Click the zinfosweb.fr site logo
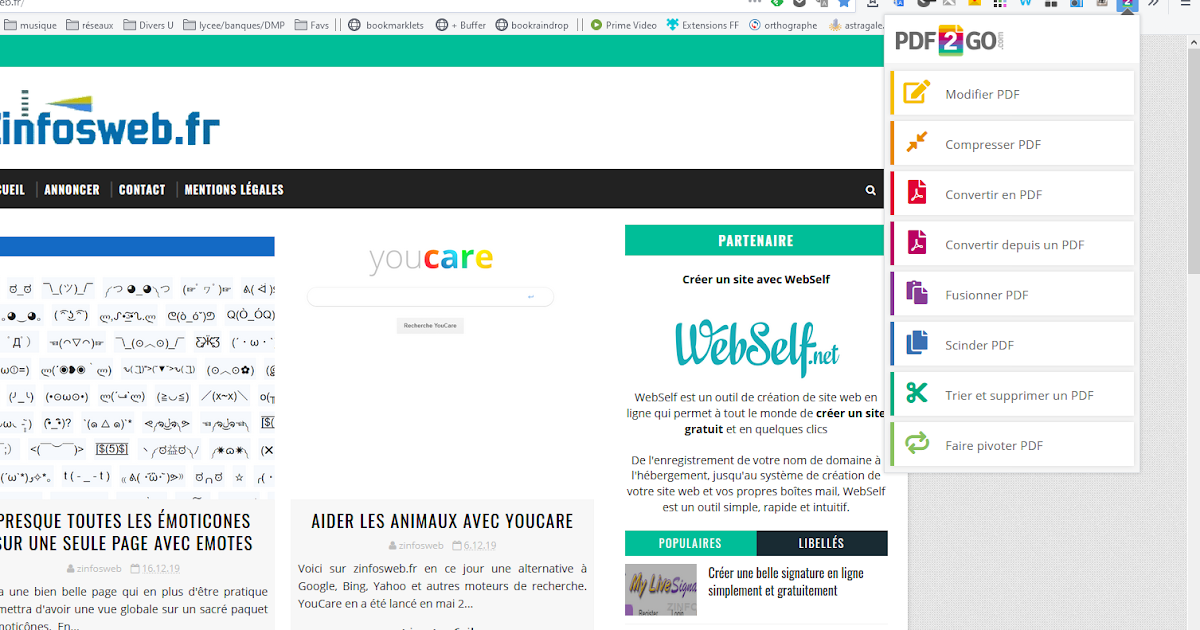Image resolution: width=1200 pixels, height=630 pixels. (108, 119)
